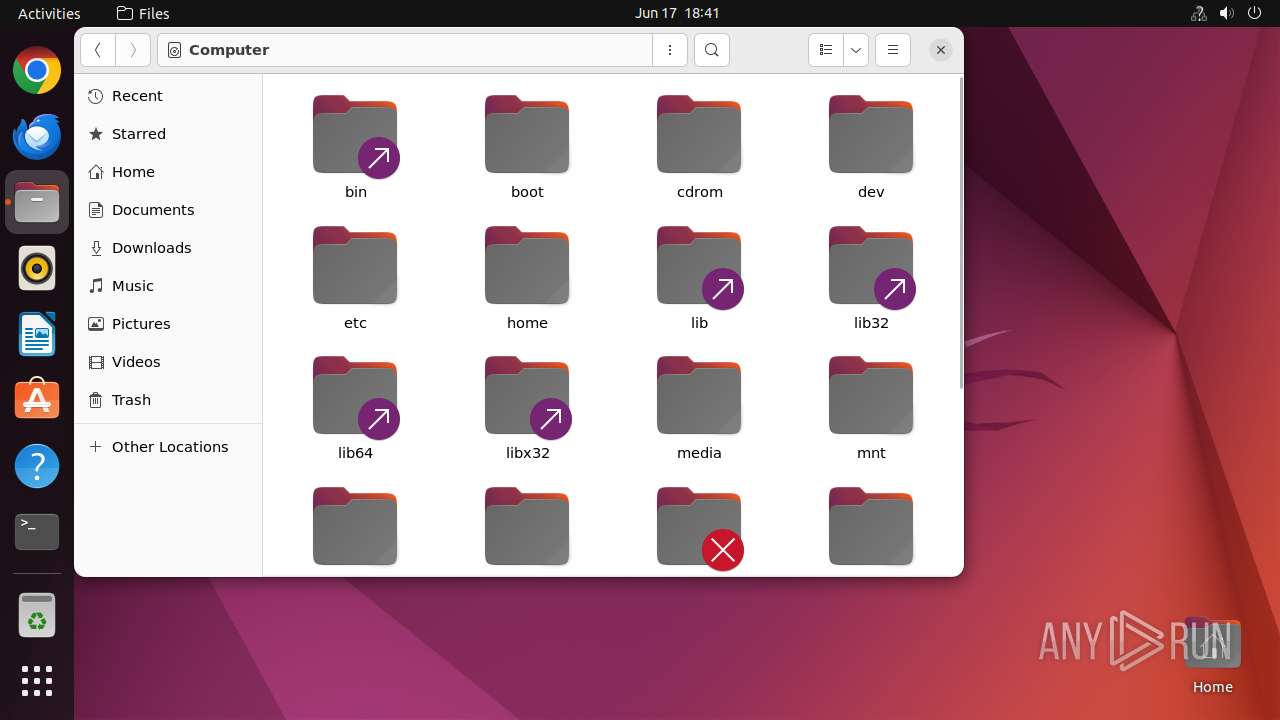This screenshot has width=1280, height=720.
Task: Open Pictures in the sidebar
Action: [168, 324]
